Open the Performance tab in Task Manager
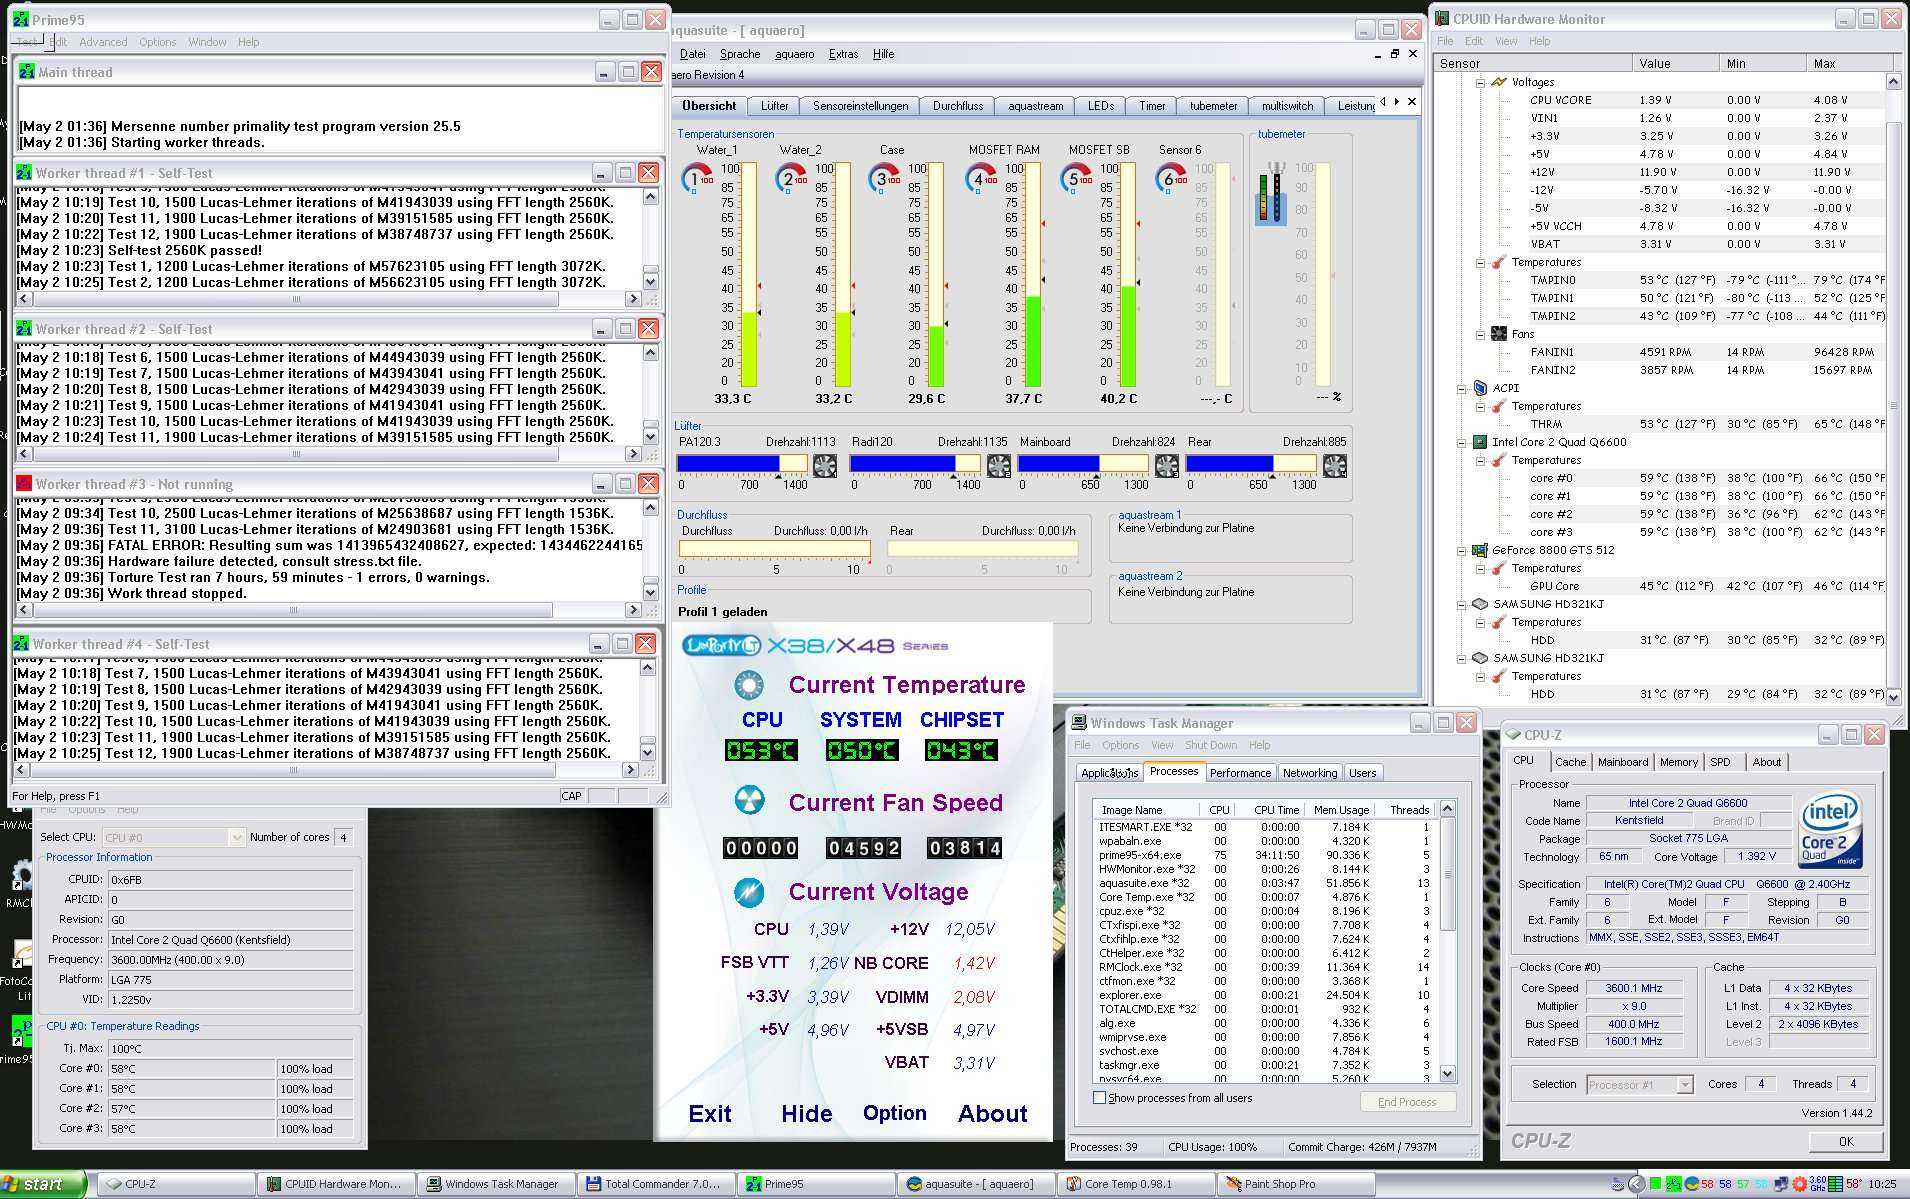 coord(1240,773)
